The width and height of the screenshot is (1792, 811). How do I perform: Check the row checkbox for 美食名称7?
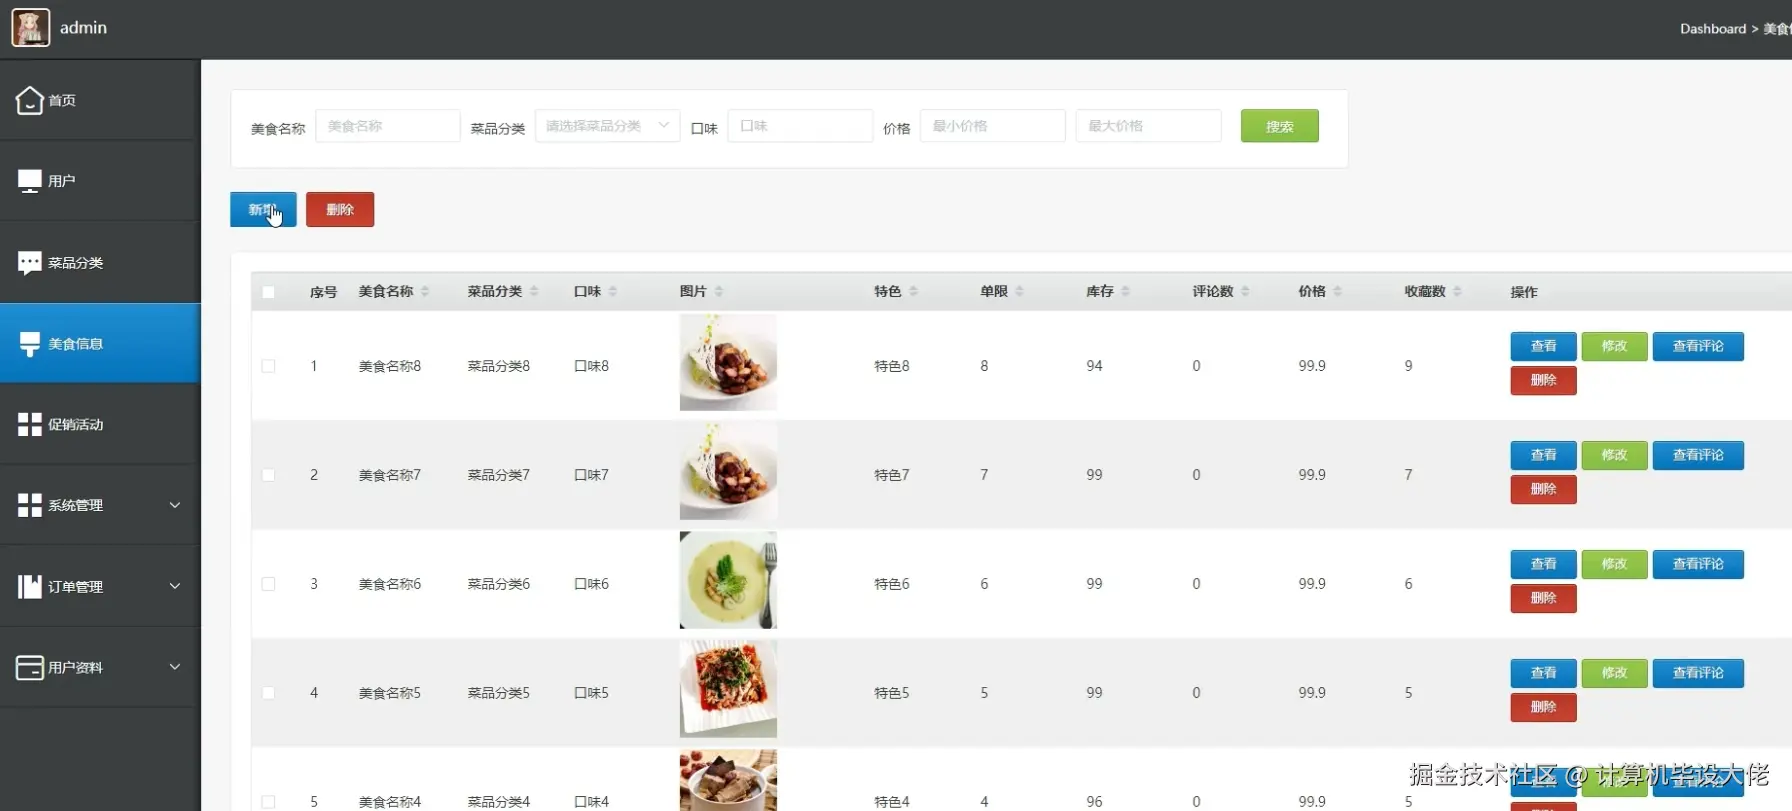click(268, 475)
